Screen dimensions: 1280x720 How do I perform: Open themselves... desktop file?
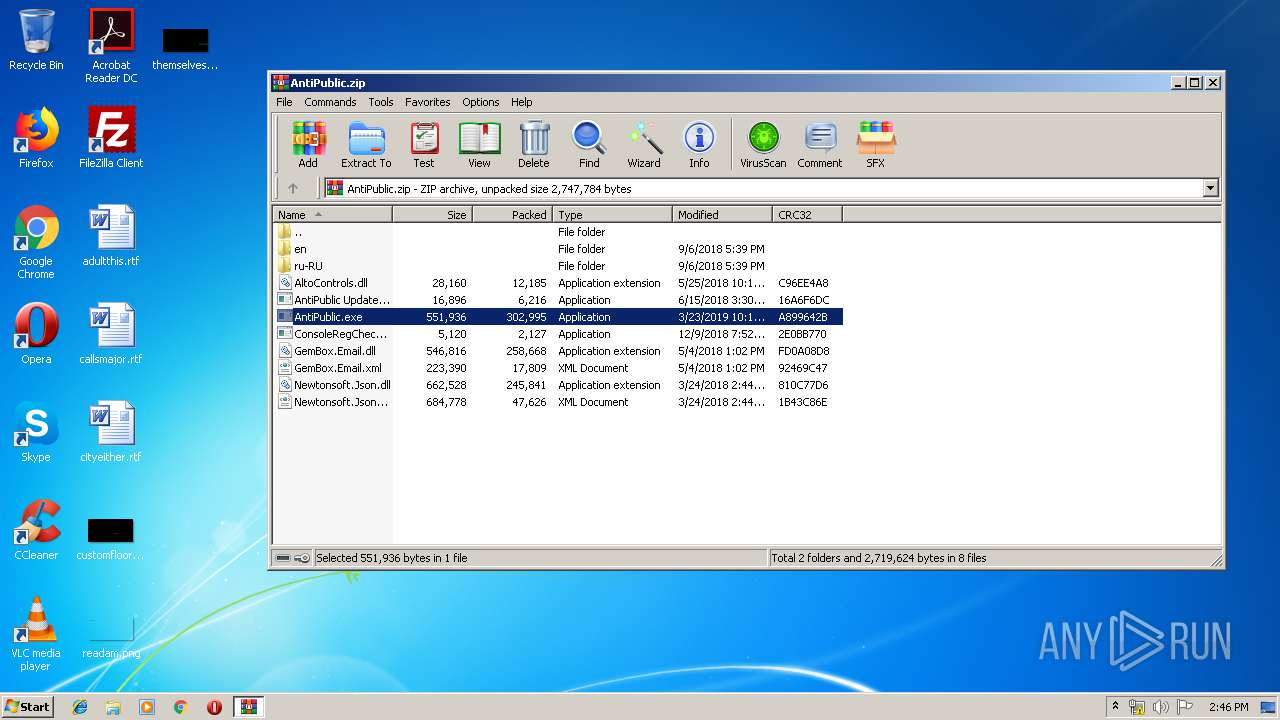pyautogui.click(x=185, y=48)
